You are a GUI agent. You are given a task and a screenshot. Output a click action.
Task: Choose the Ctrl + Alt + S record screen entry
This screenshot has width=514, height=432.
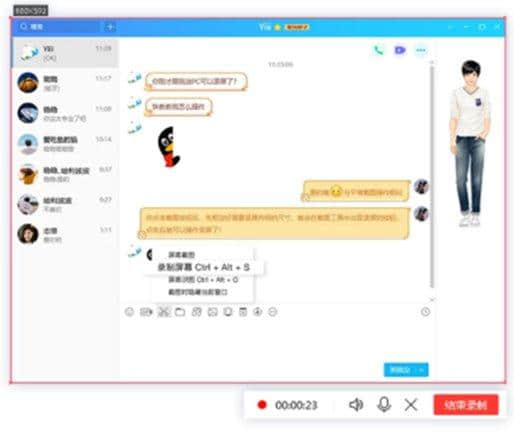204,267
